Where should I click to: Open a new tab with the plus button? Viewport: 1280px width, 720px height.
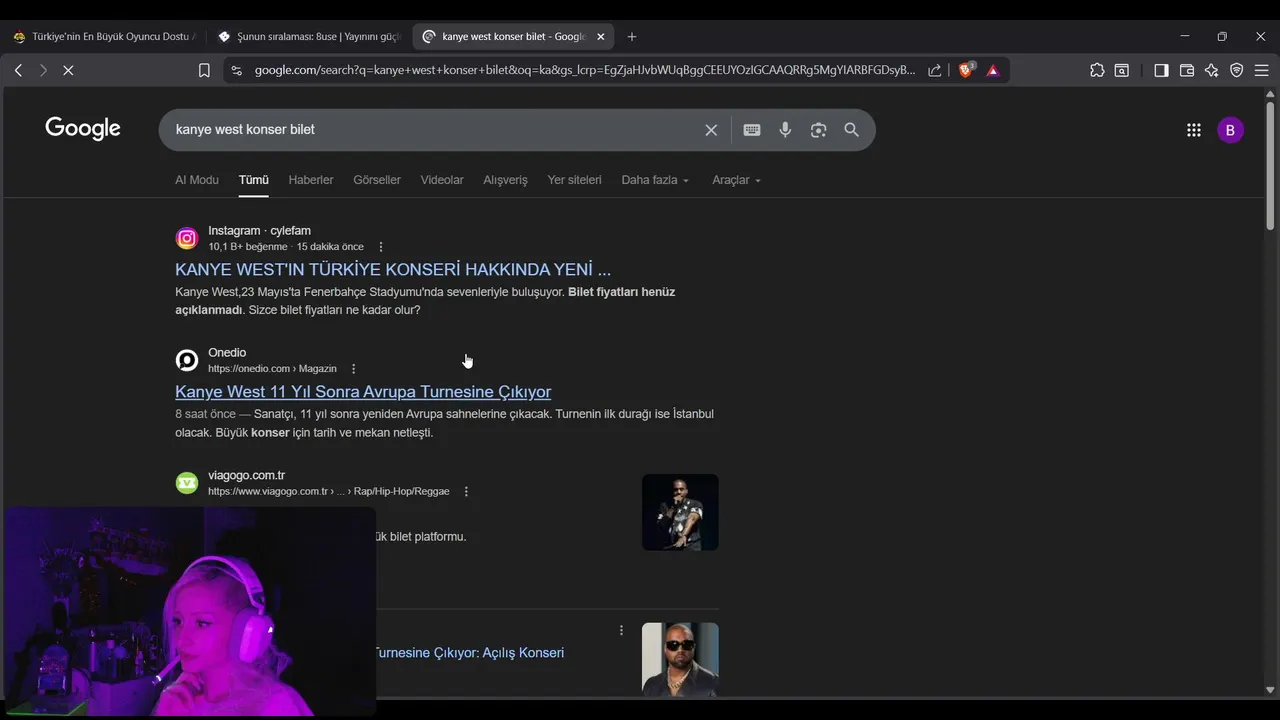click(x=631, y=36)
